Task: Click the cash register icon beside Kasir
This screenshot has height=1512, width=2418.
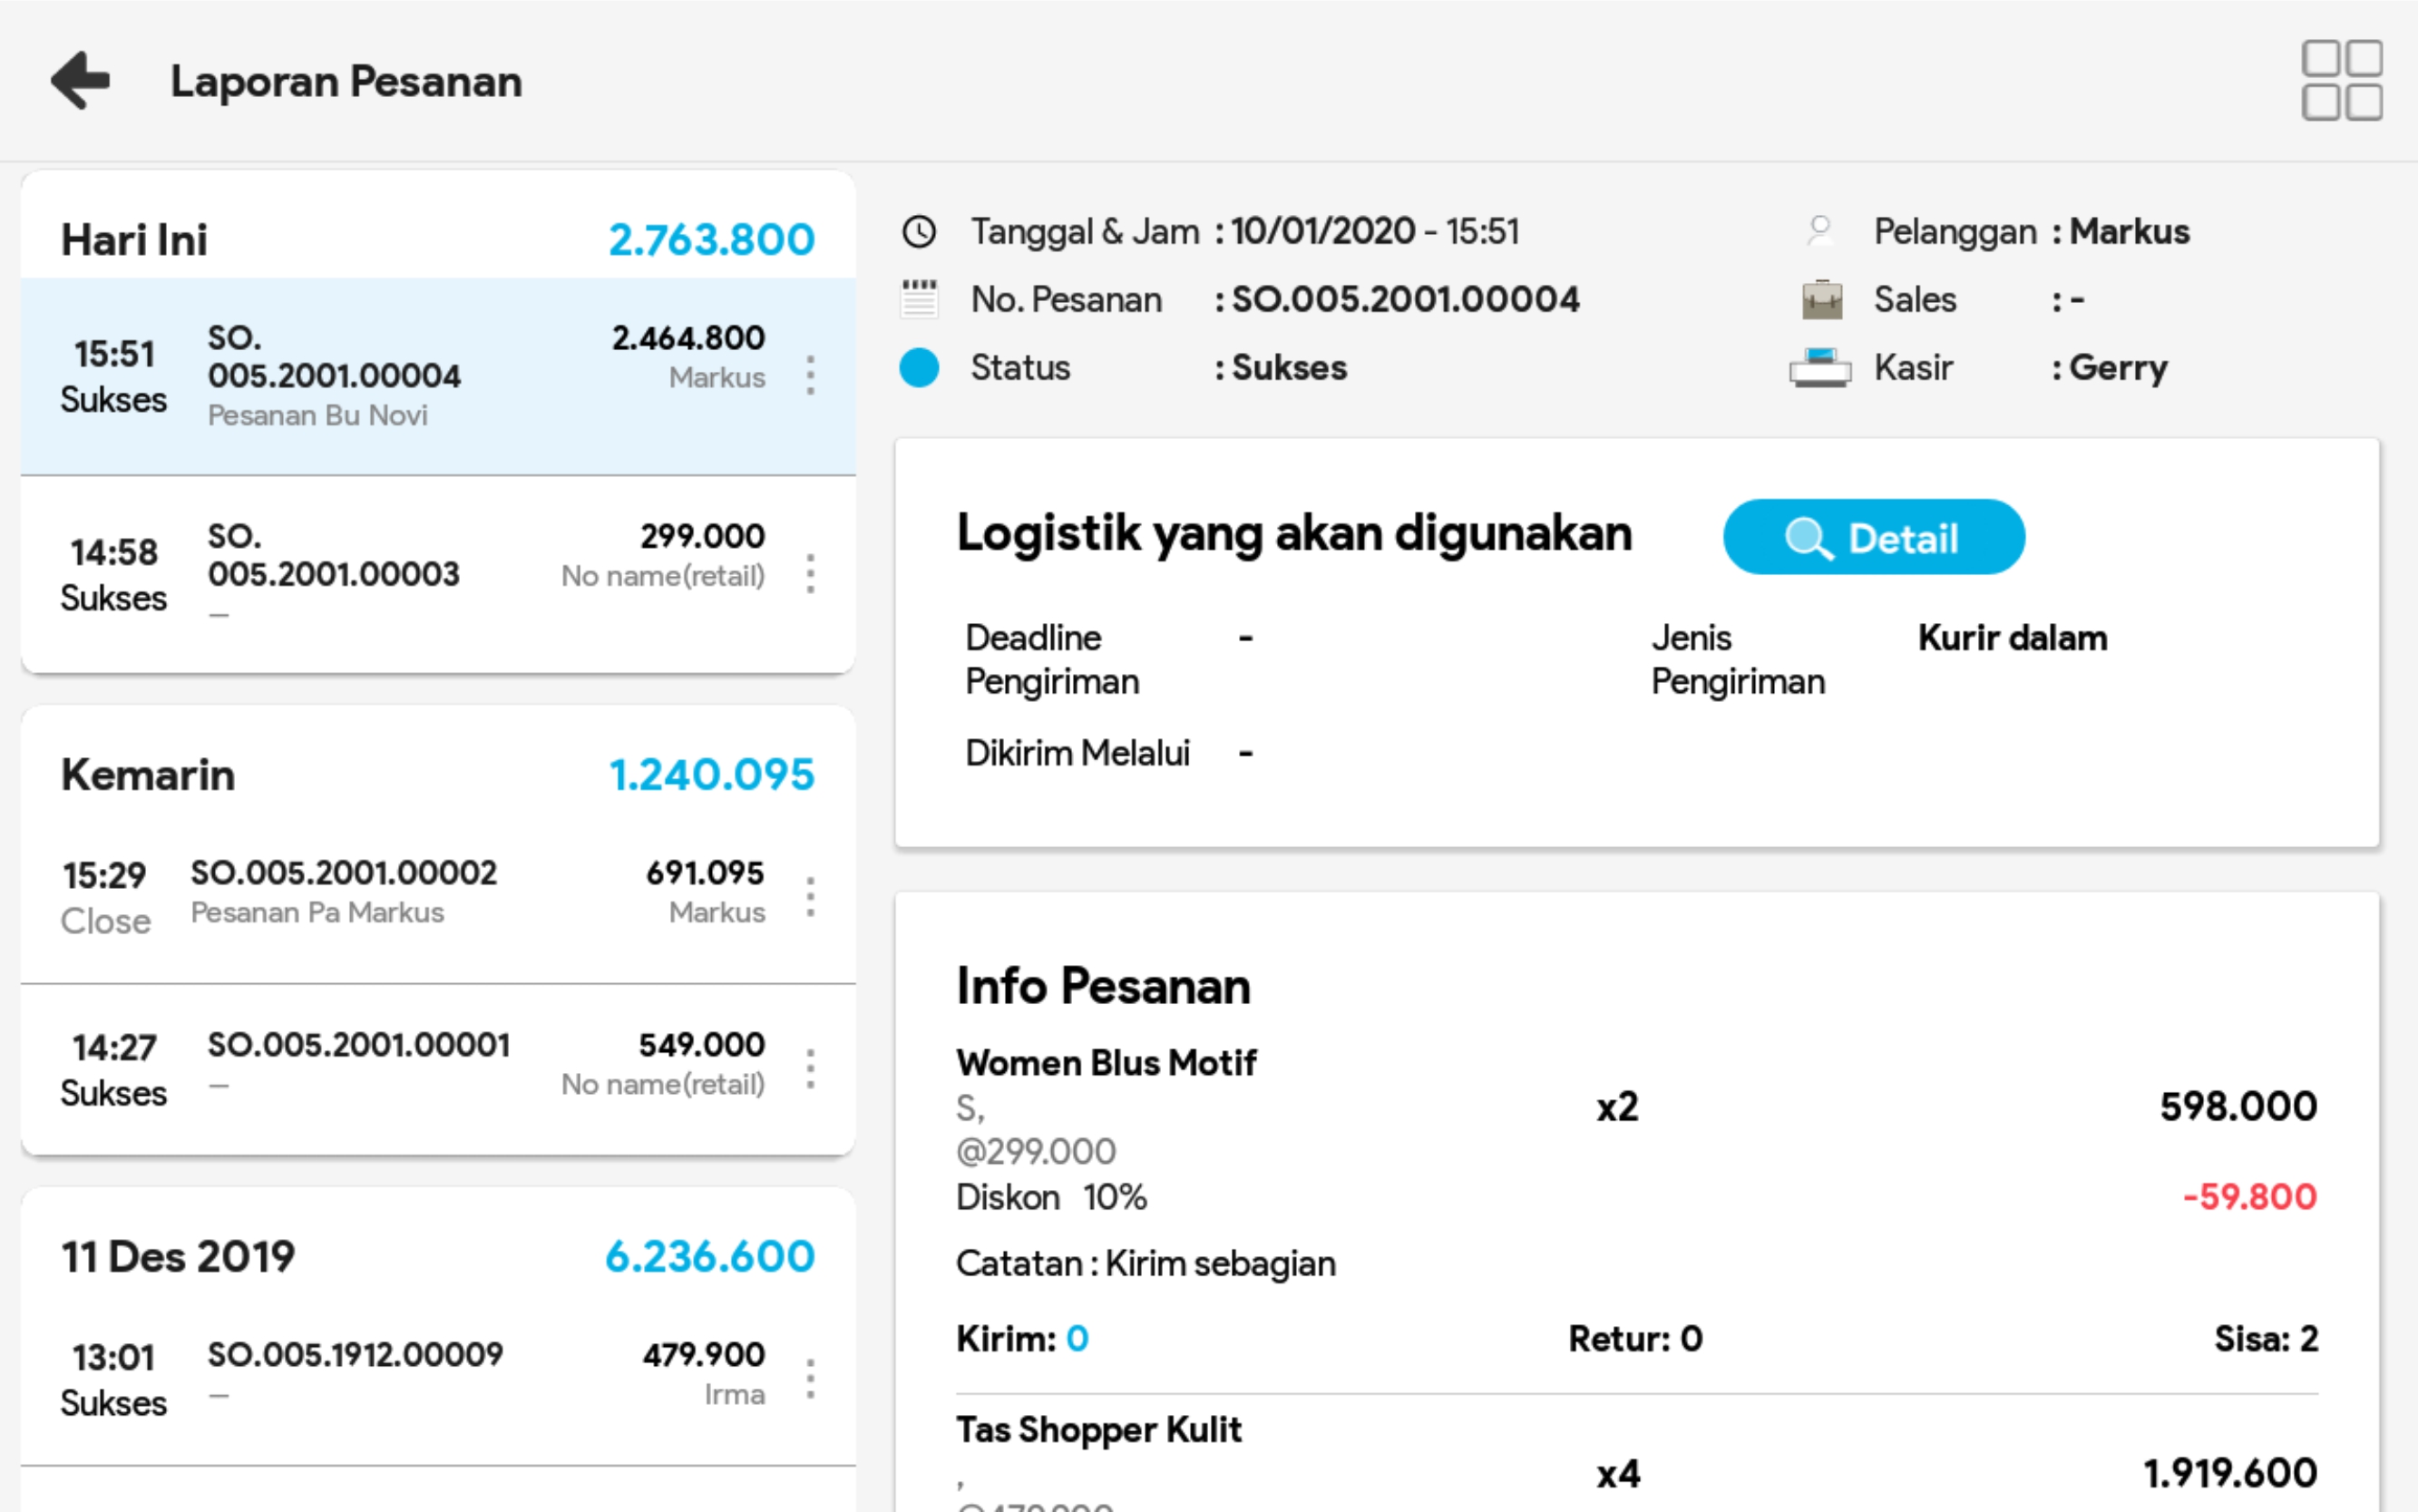Action: [1819, 367]
